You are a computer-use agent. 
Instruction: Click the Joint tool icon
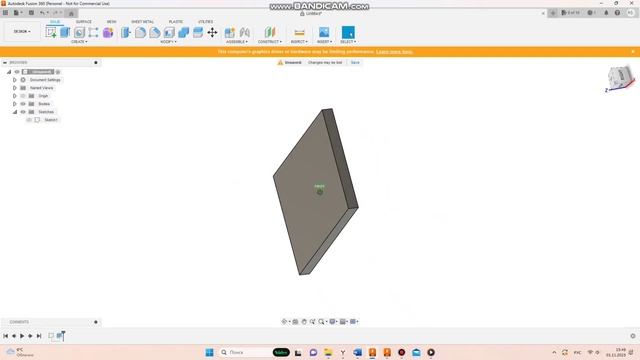pyautogui.click(x=244, y=32)
